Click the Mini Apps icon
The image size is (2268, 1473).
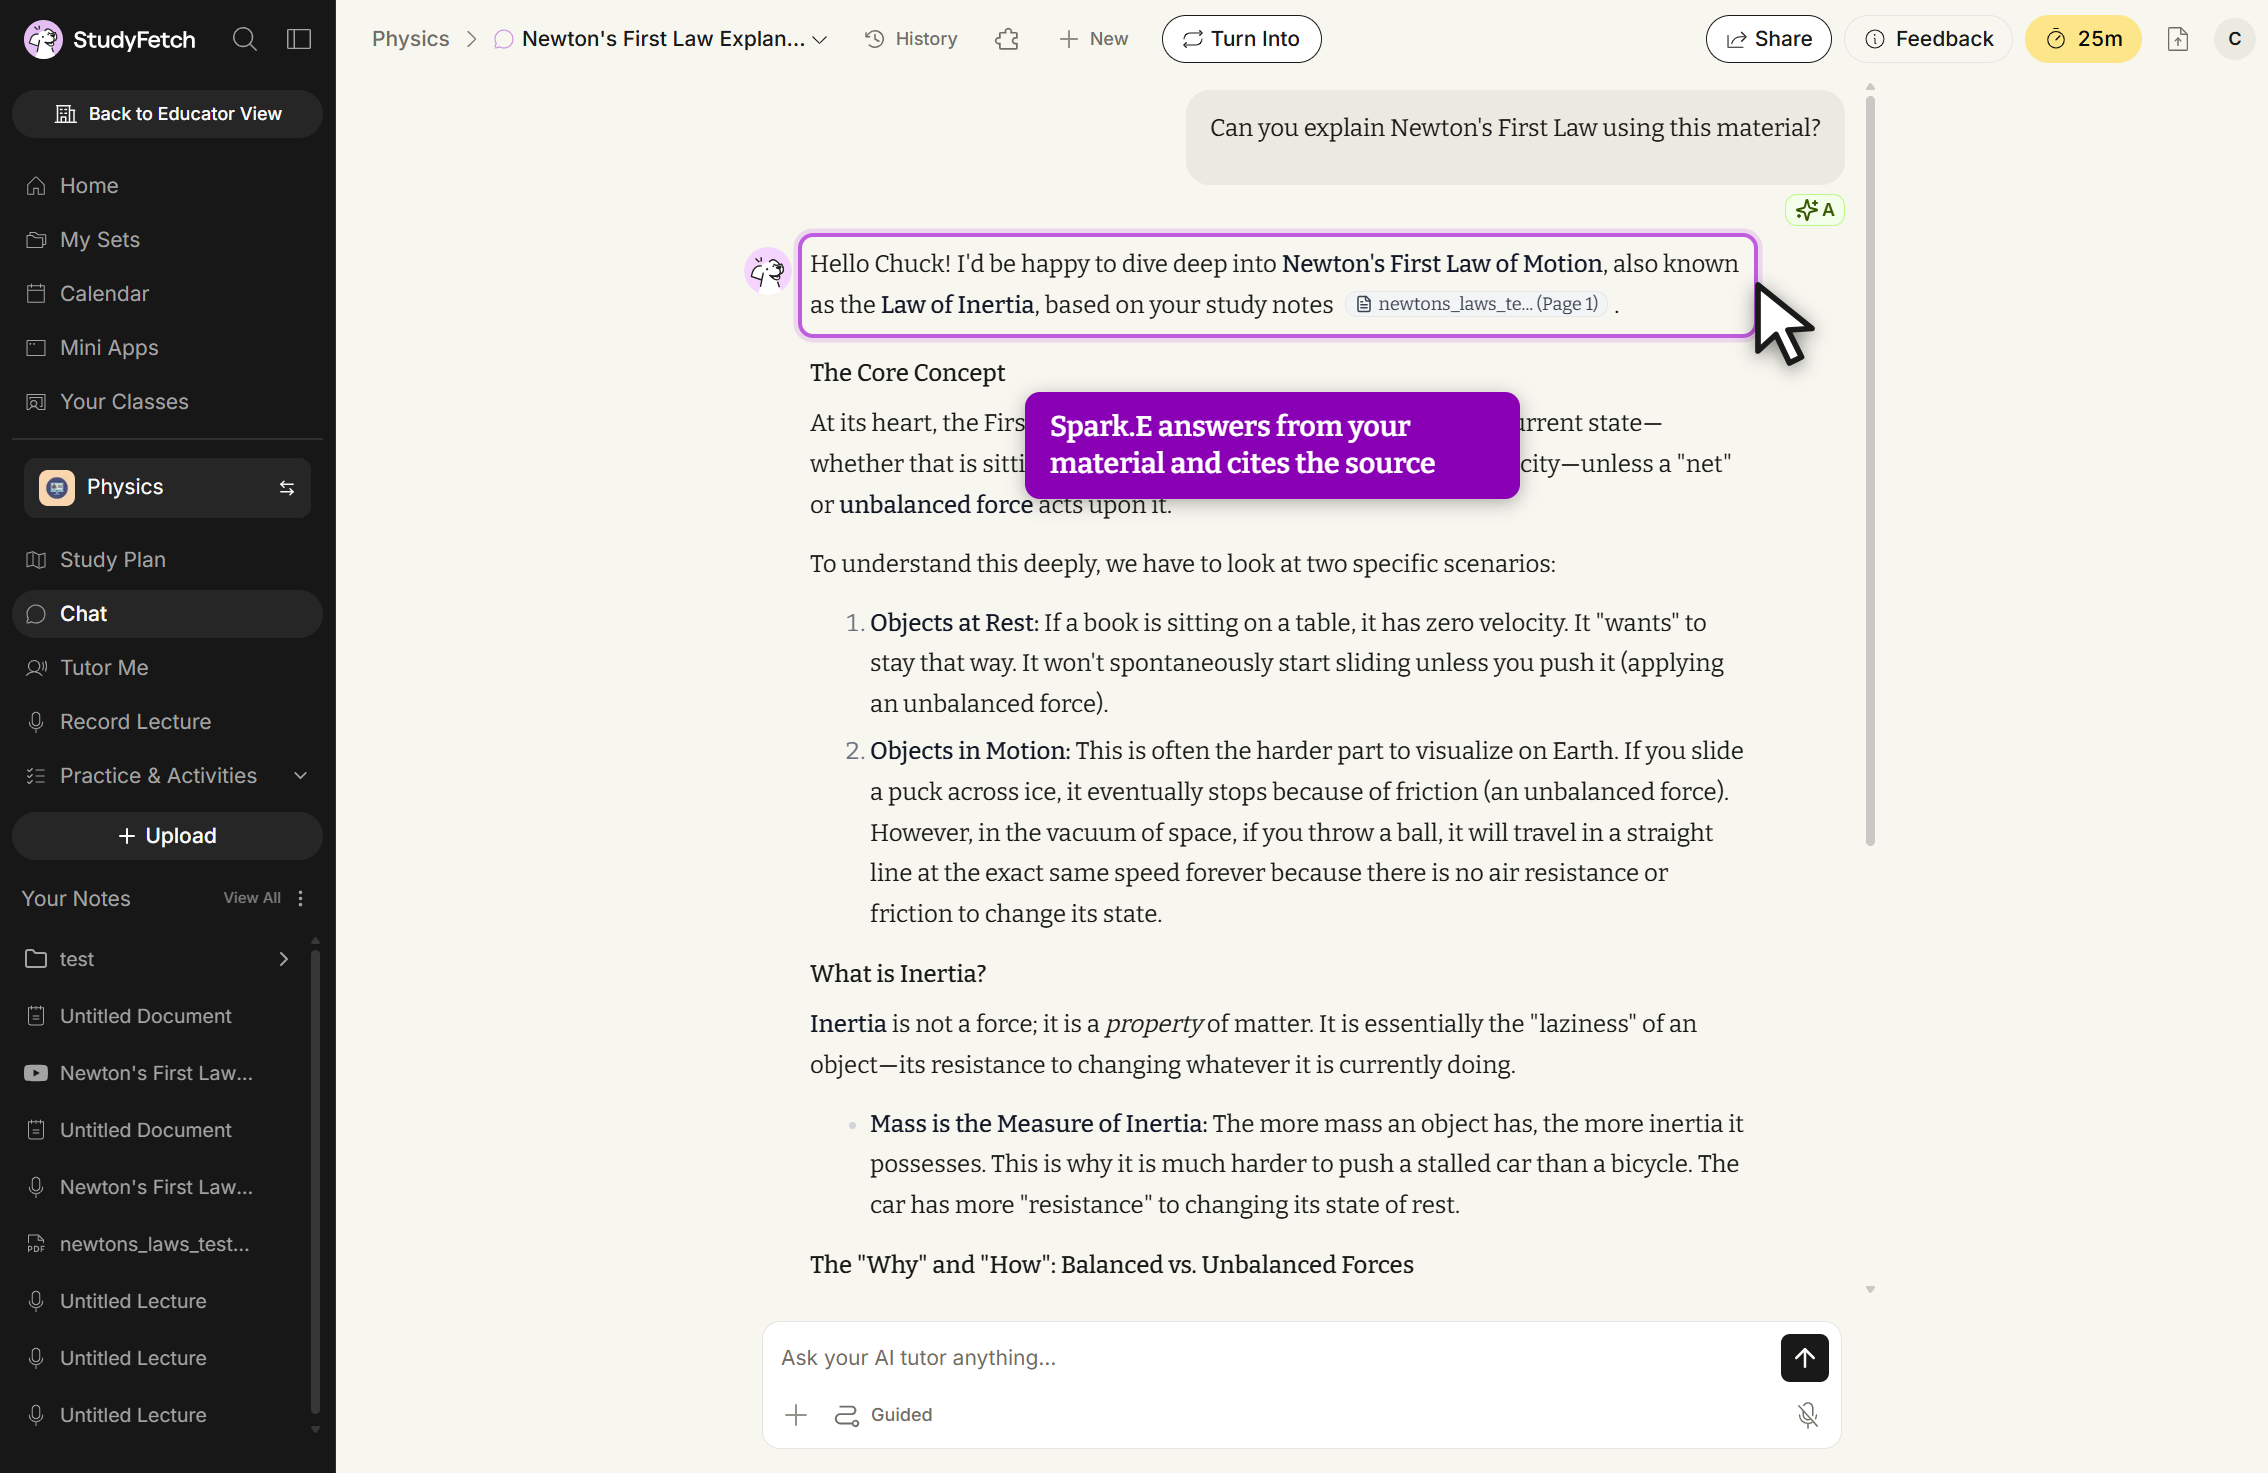click(x=36, y=348)
